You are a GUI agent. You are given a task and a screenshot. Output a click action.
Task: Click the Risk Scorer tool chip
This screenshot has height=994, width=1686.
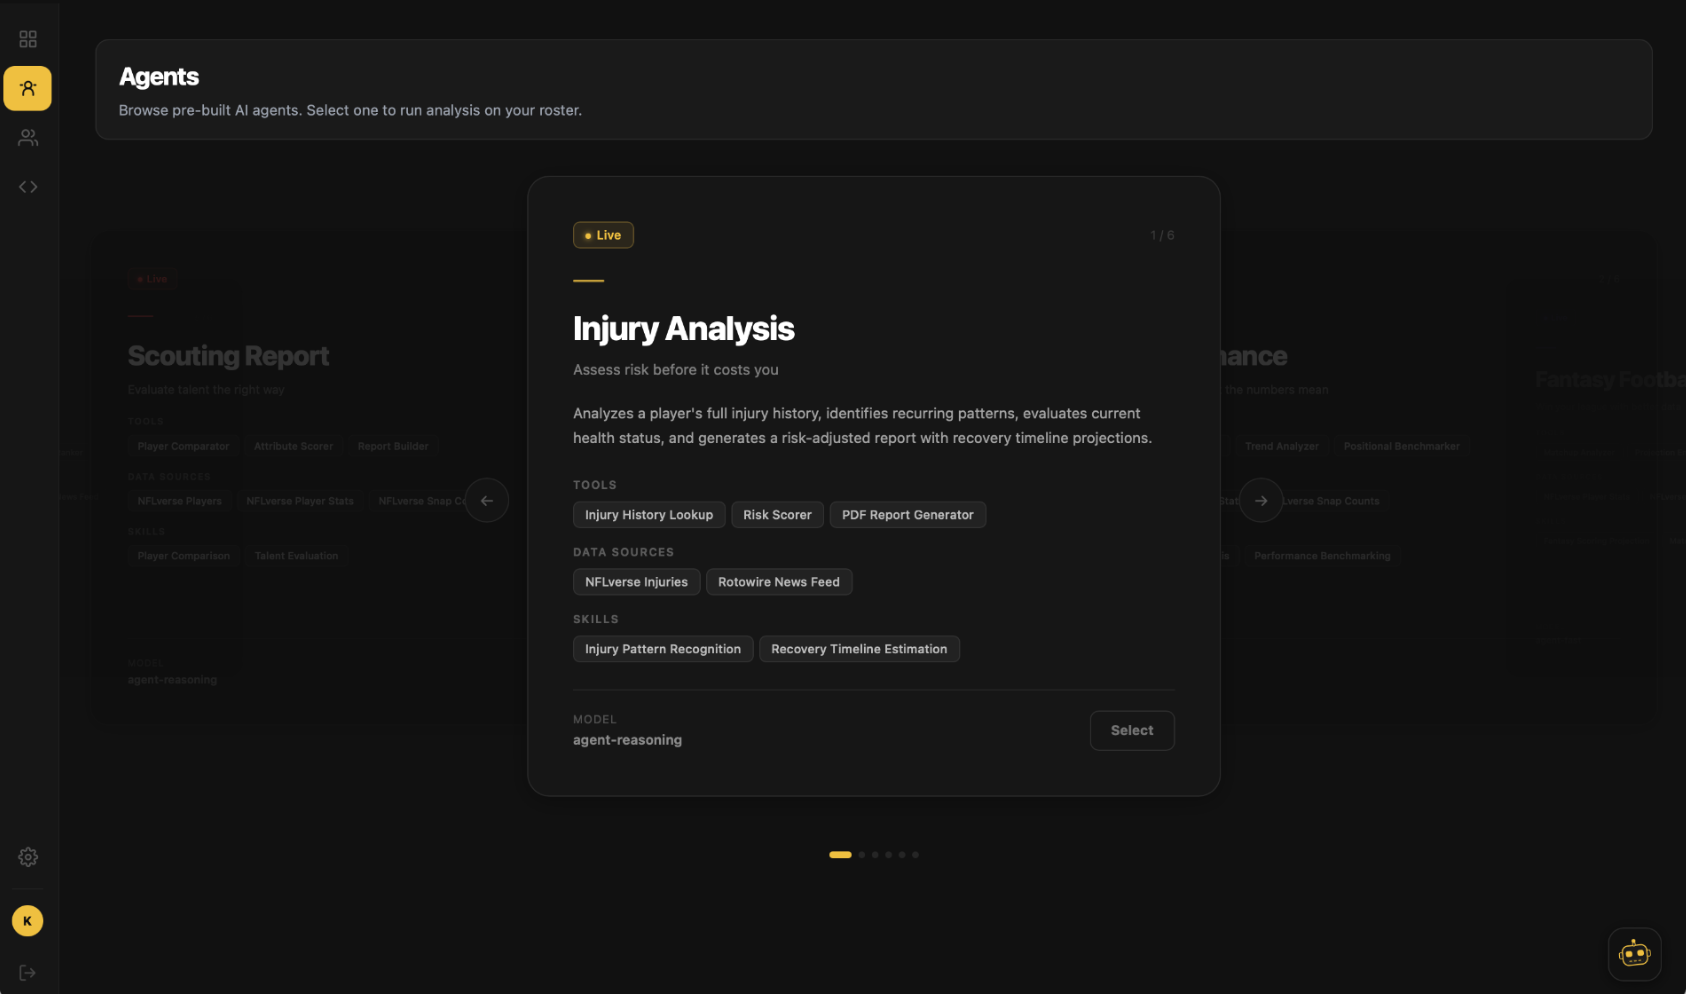777,515
